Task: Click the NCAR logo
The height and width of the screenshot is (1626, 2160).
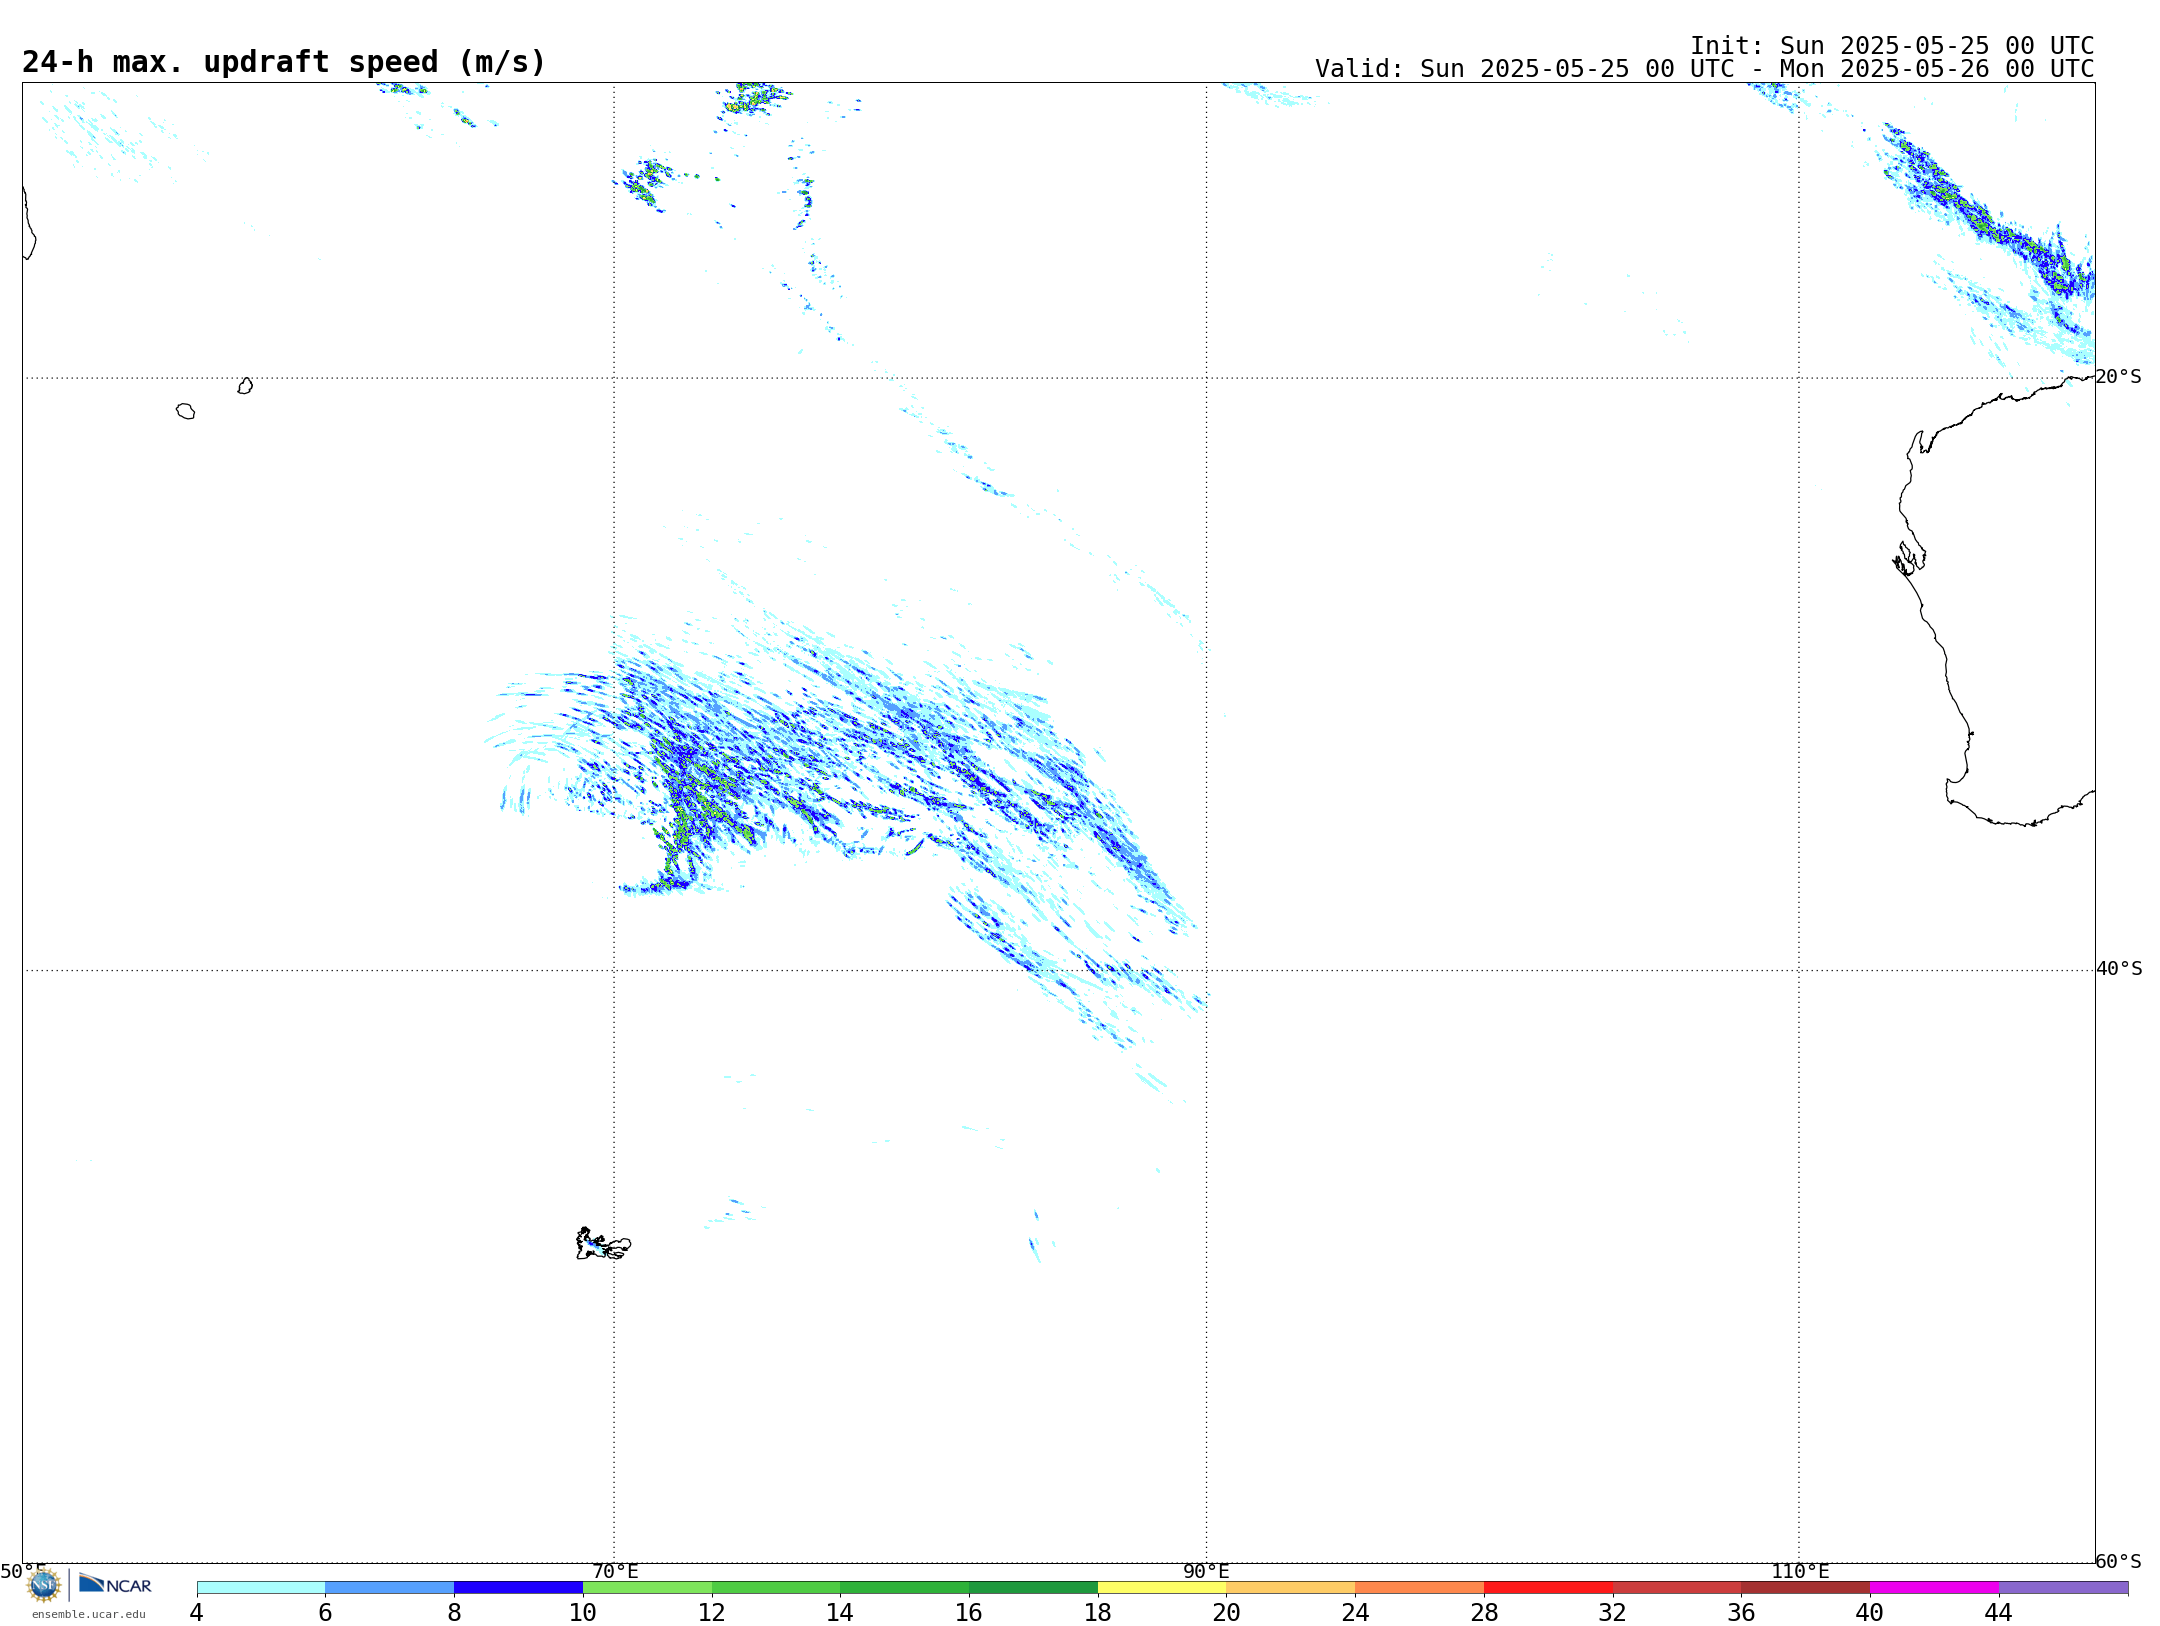Action: pos(115,1584)
